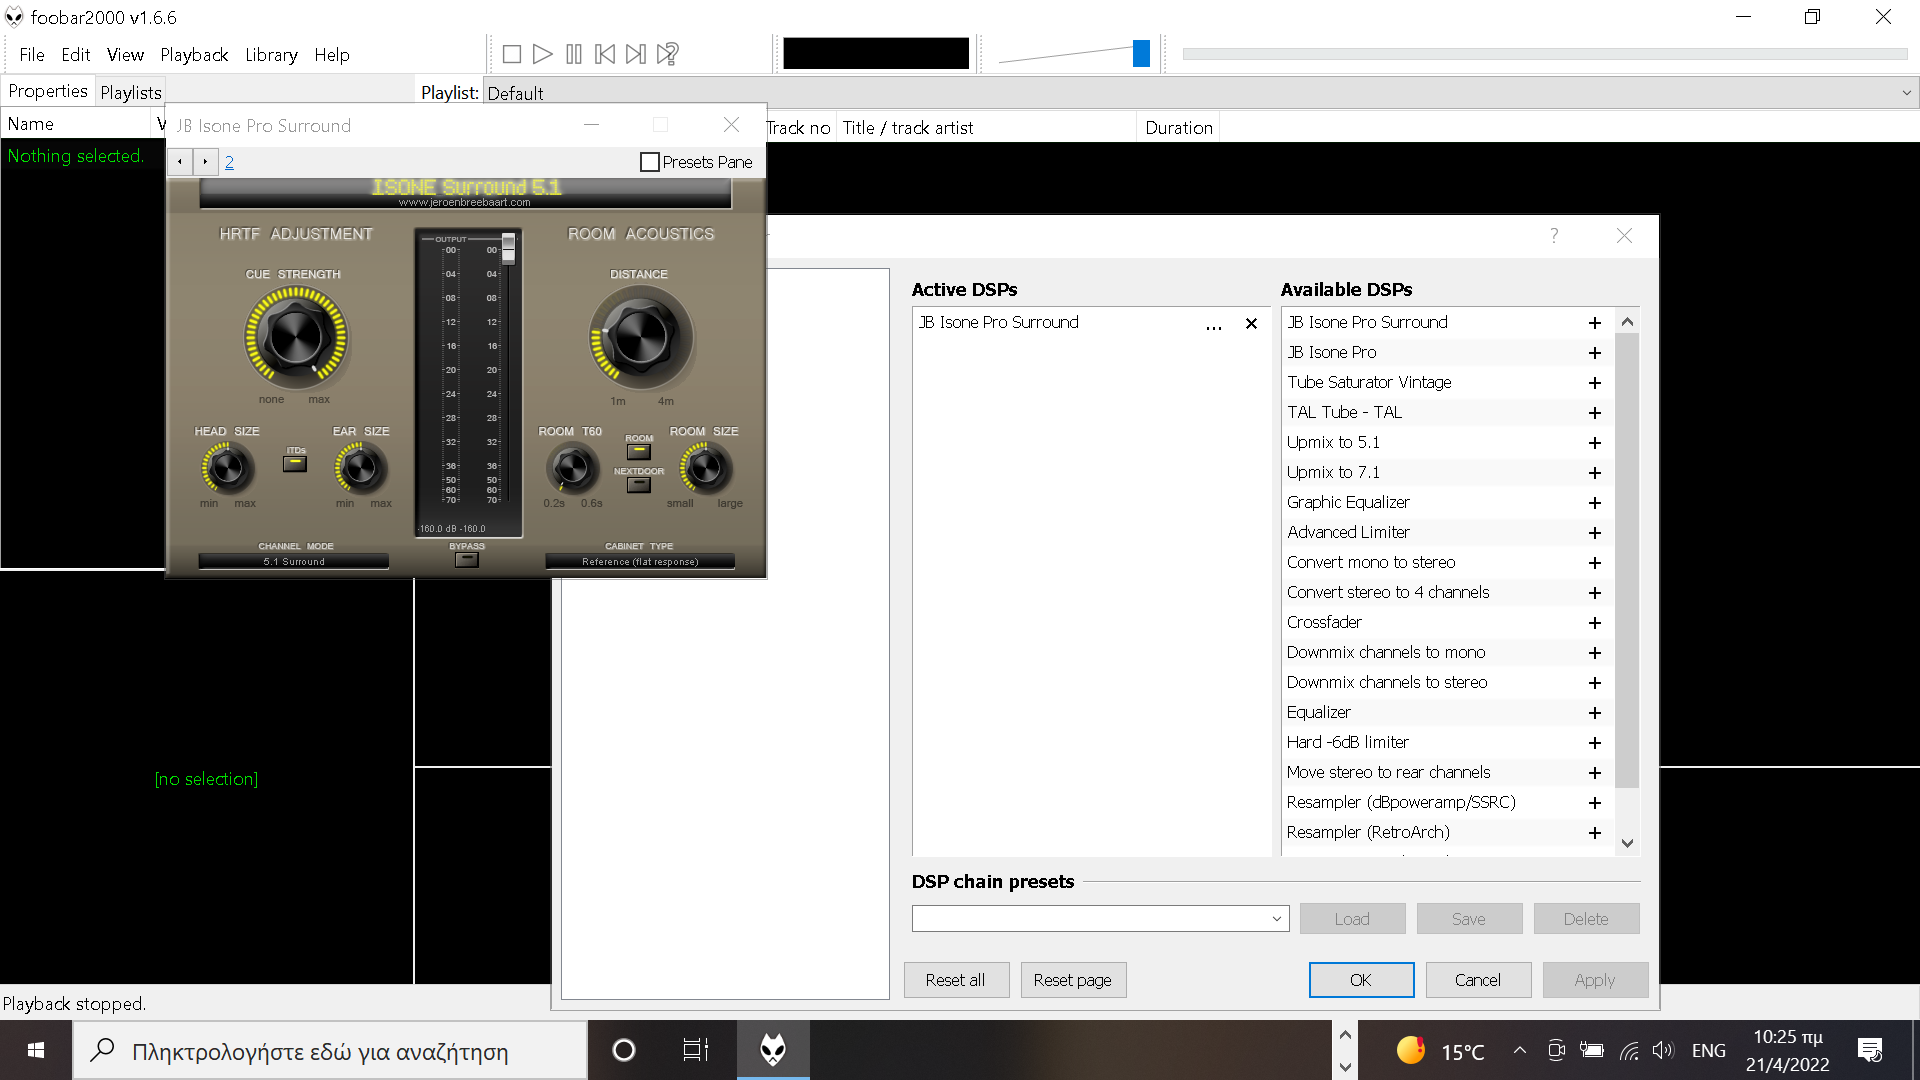Image resolution: width=1920 pixels, height=1080 pixels.
Task: Click the next preset arrow in plugin window
Action: click(x=205, y=162)
